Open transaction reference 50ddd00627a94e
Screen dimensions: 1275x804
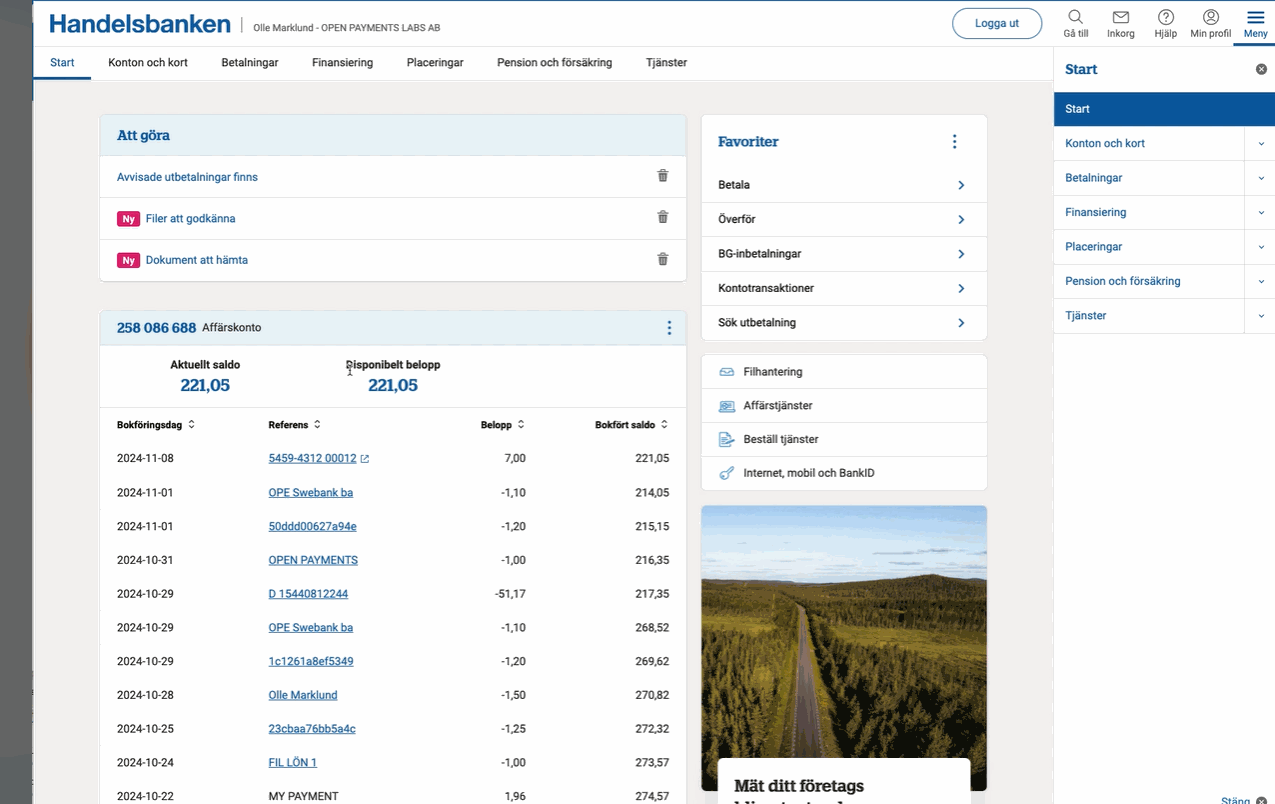point(312,527)
